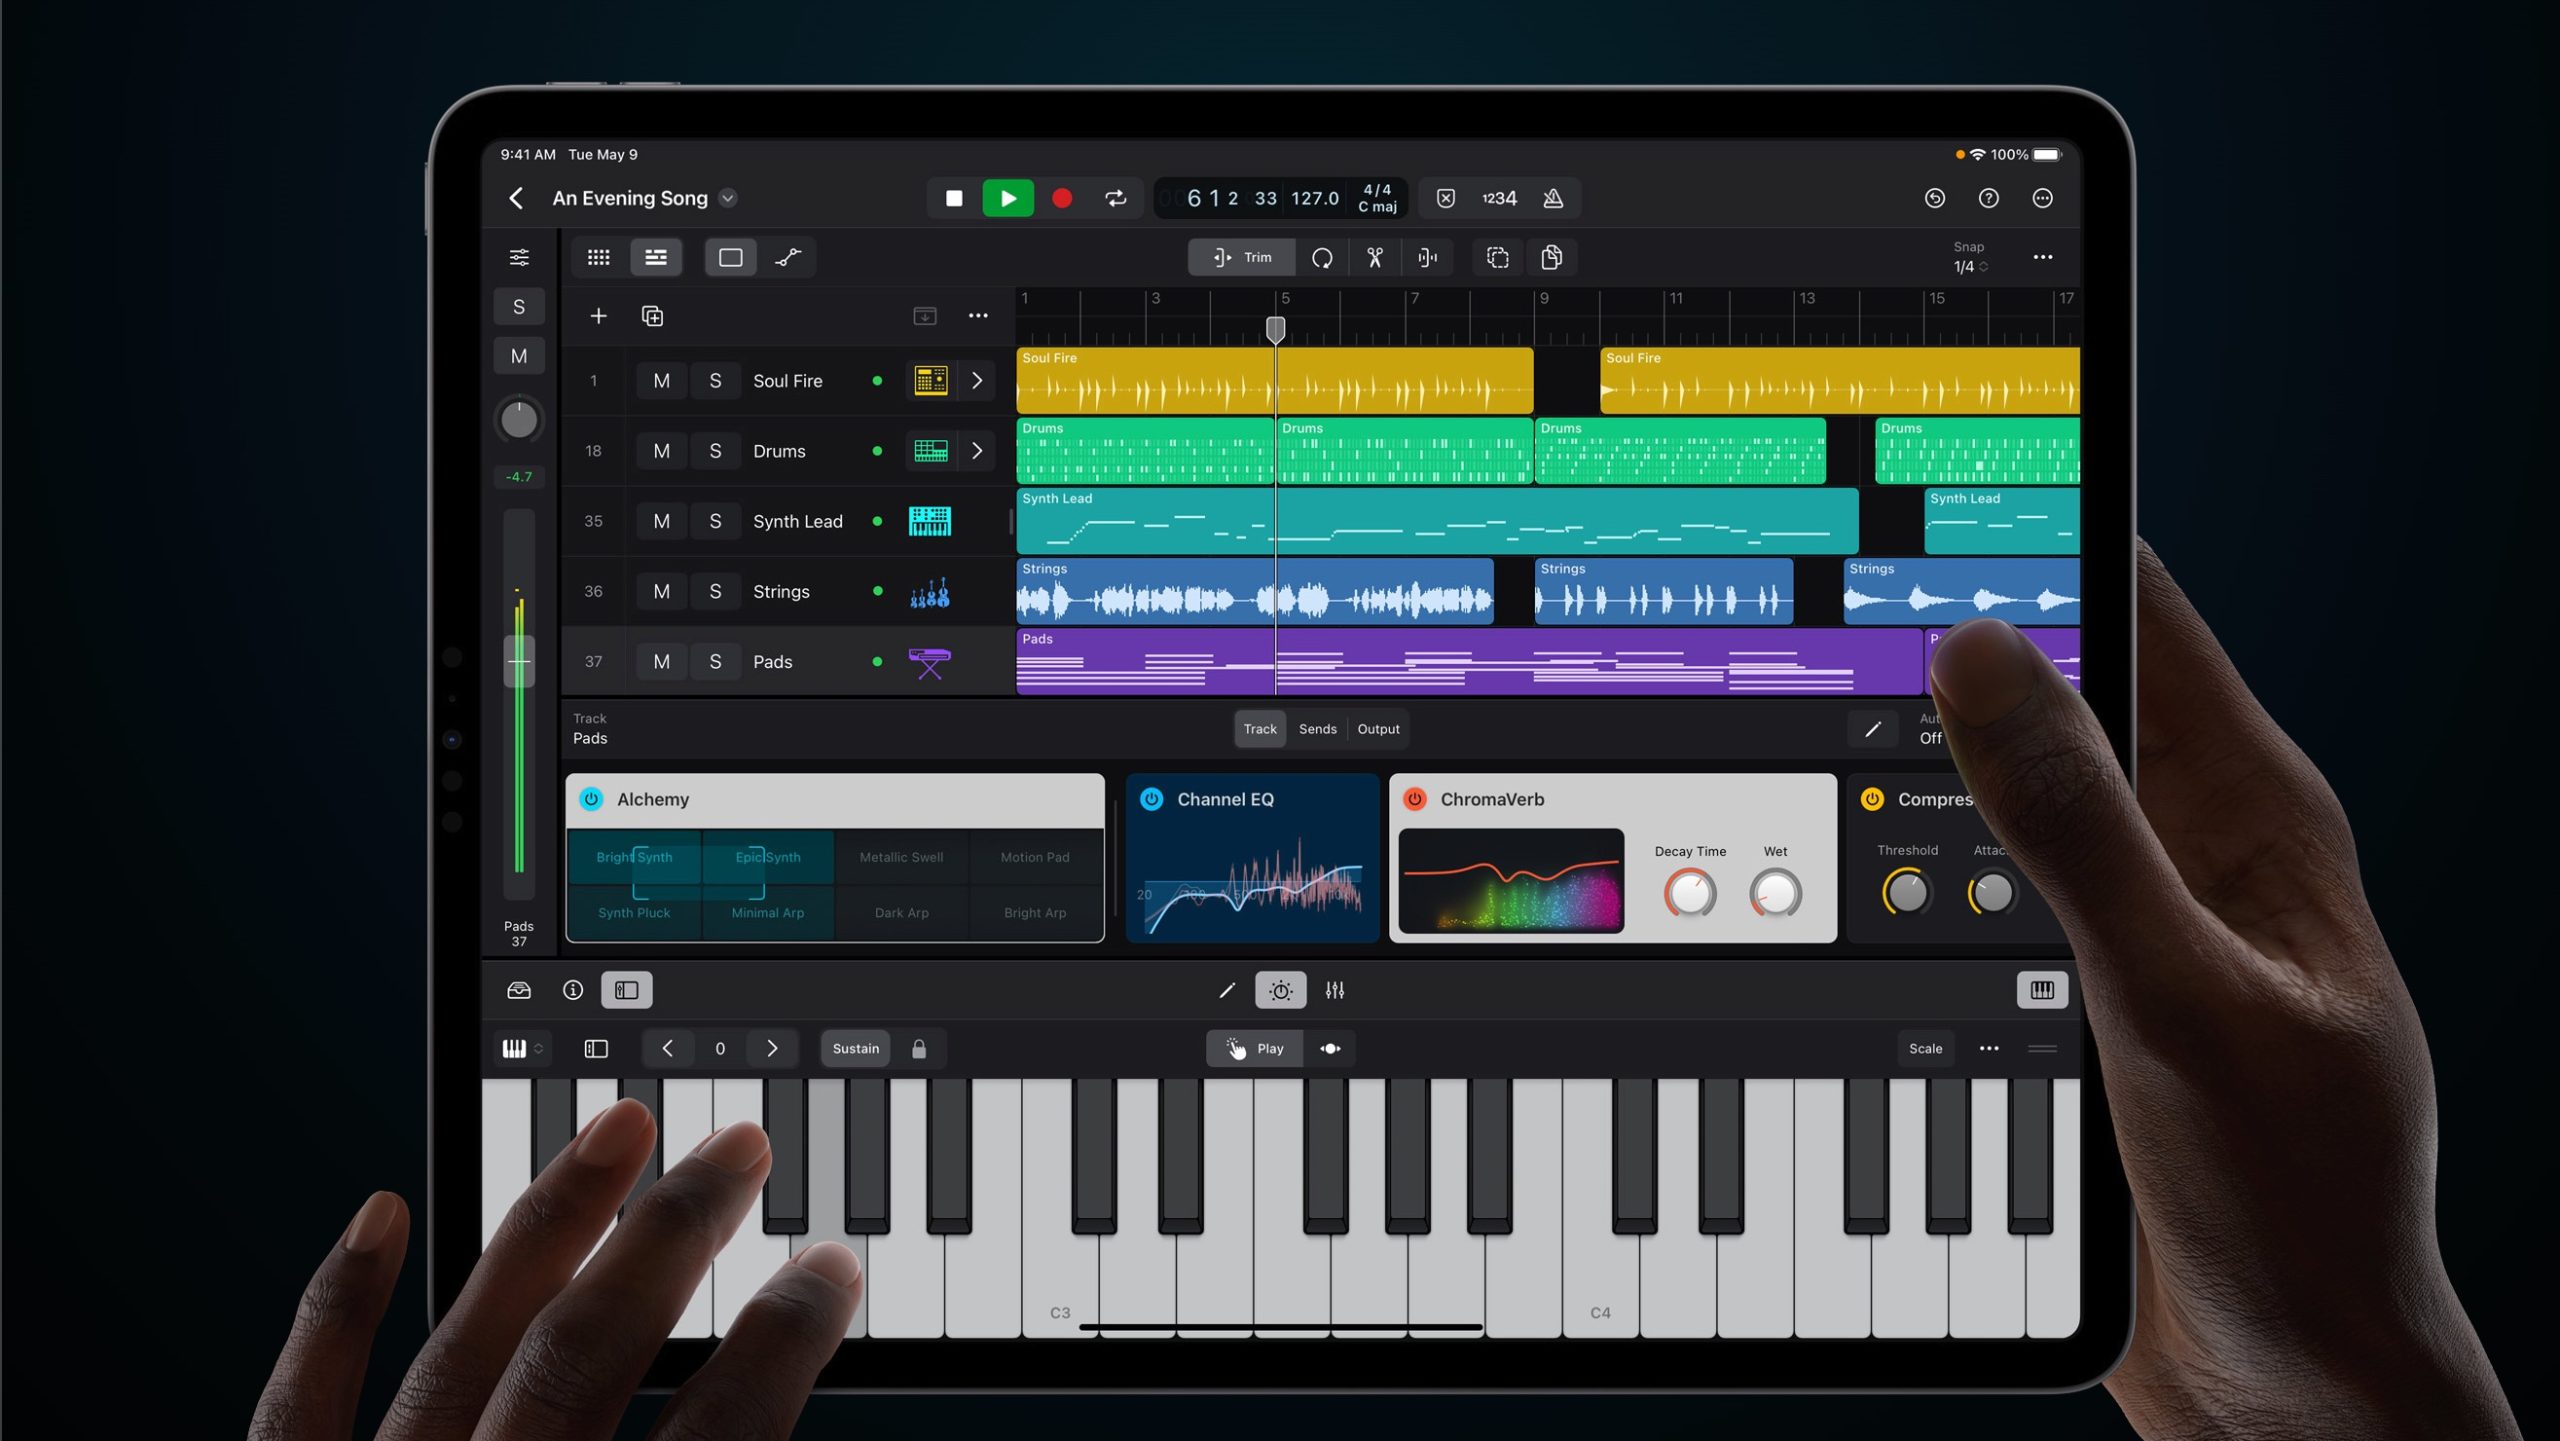Click the Compressor Threshold knob
Viewport: 2560px width, 1441px height.
pos(1907,892)
